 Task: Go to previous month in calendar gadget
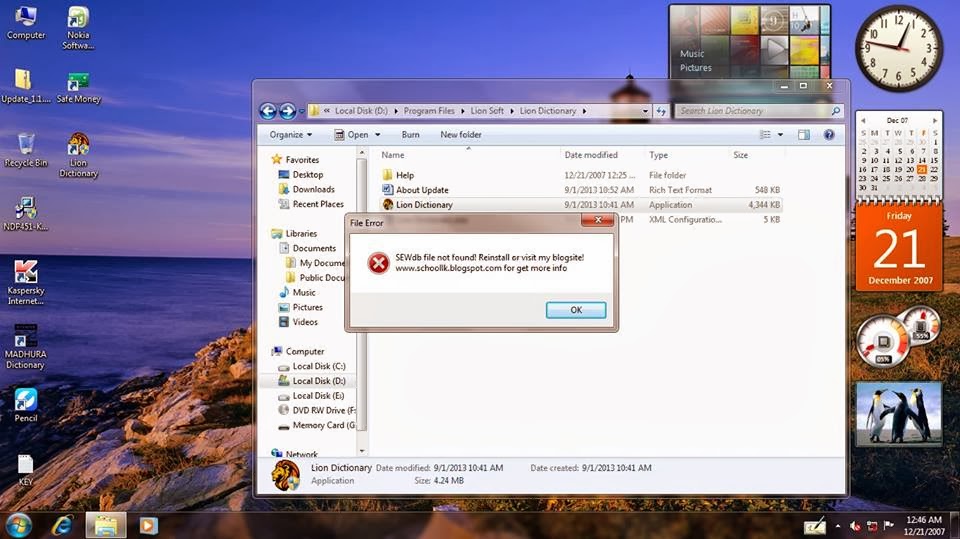point(863,121)
